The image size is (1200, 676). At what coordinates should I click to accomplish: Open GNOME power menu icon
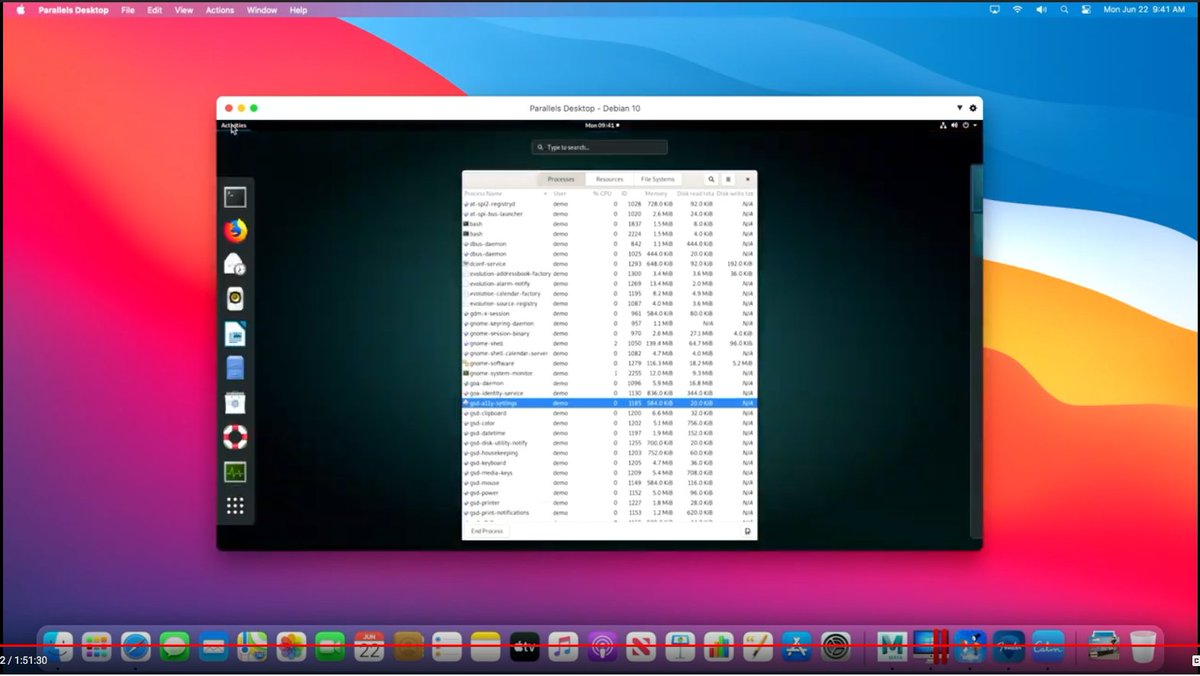[966, 125]
